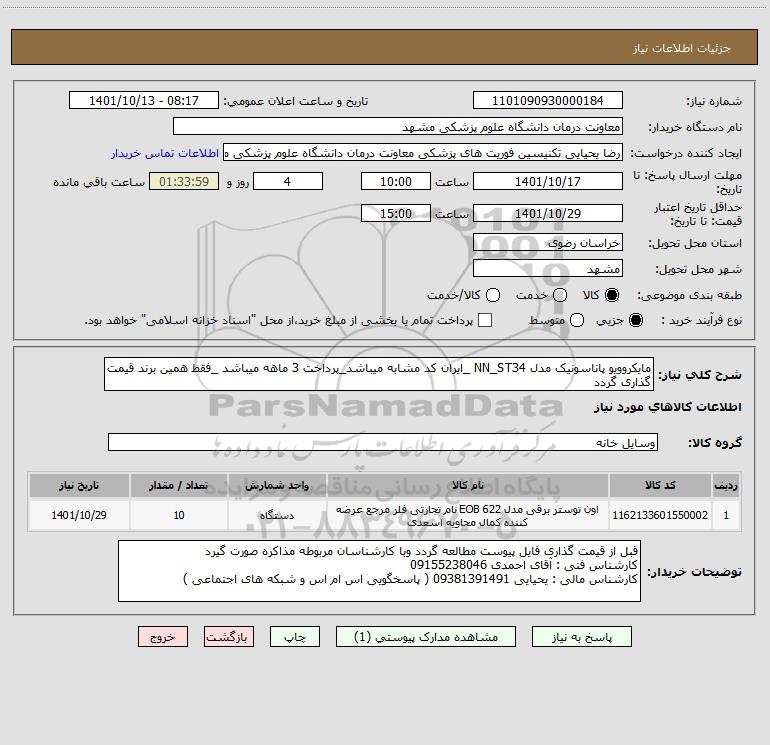Click پاسخ به نیاز button
The width and height of the screenshot is (770, 745).
[582, 637]
